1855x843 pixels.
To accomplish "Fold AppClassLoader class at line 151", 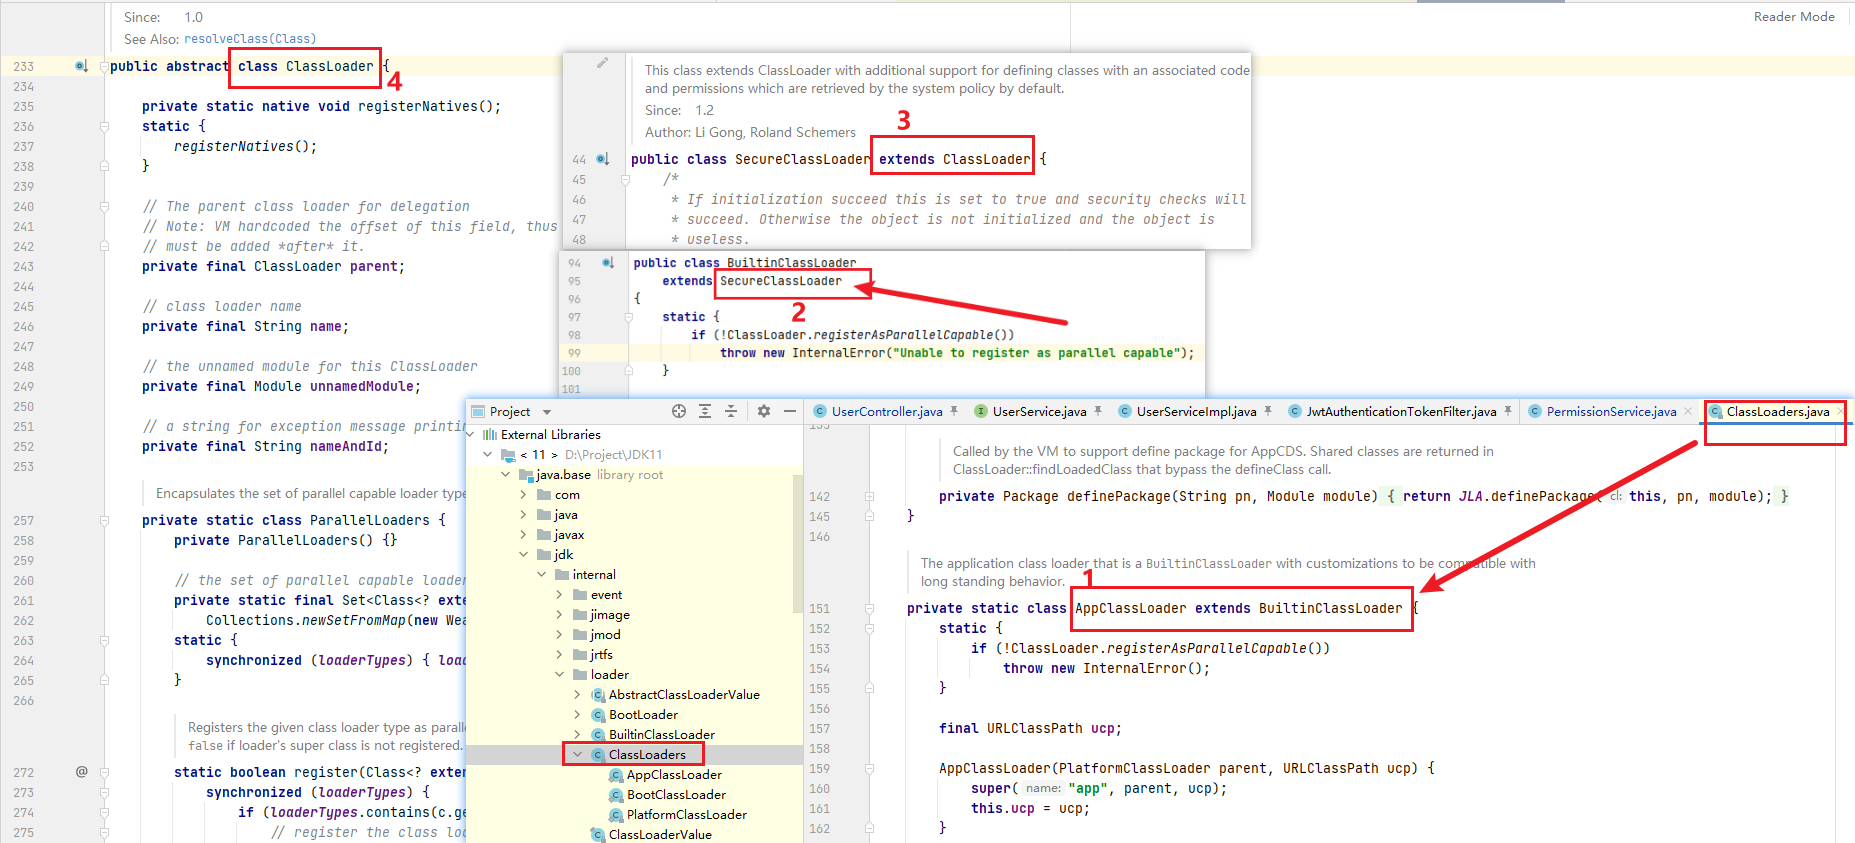I will click(869, 608).
